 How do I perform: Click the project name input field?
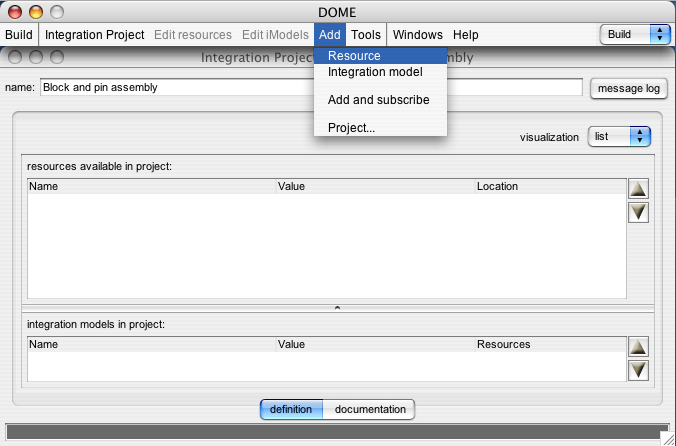point(311,87)
